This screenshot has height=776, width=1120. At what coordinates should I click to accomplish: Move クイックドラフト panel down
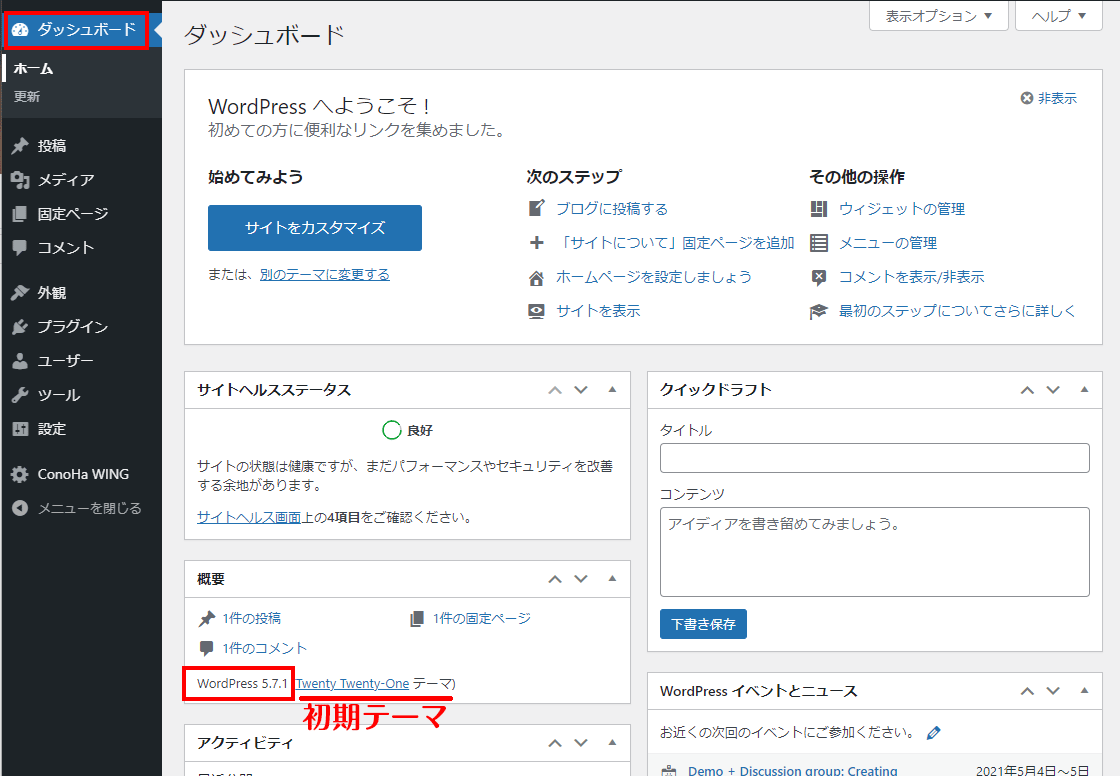pyautogui.click(x=1053, y=390)
